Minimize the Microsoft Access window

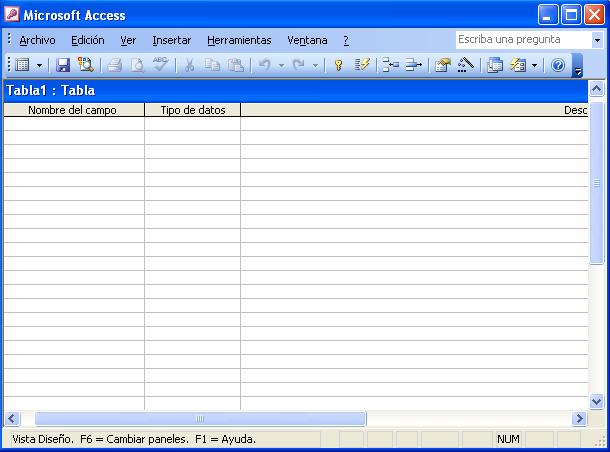click(548, 15)
